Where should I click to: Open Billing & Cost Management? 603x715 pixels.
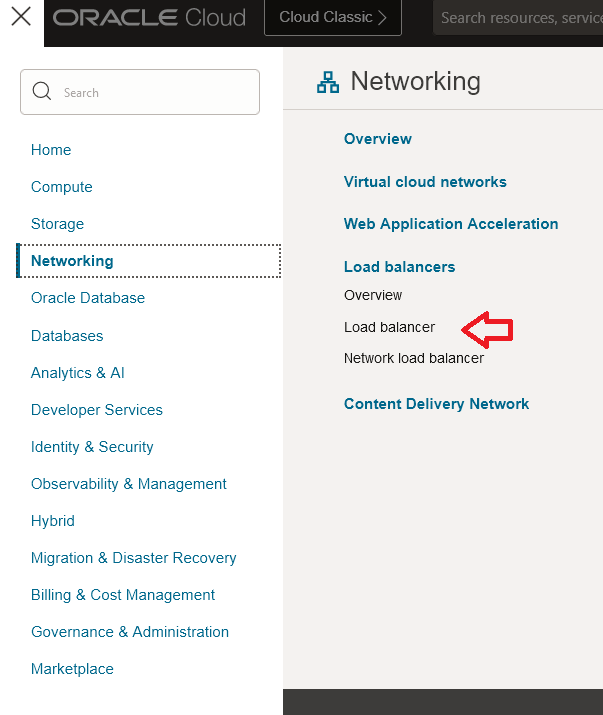pos(123,595)
